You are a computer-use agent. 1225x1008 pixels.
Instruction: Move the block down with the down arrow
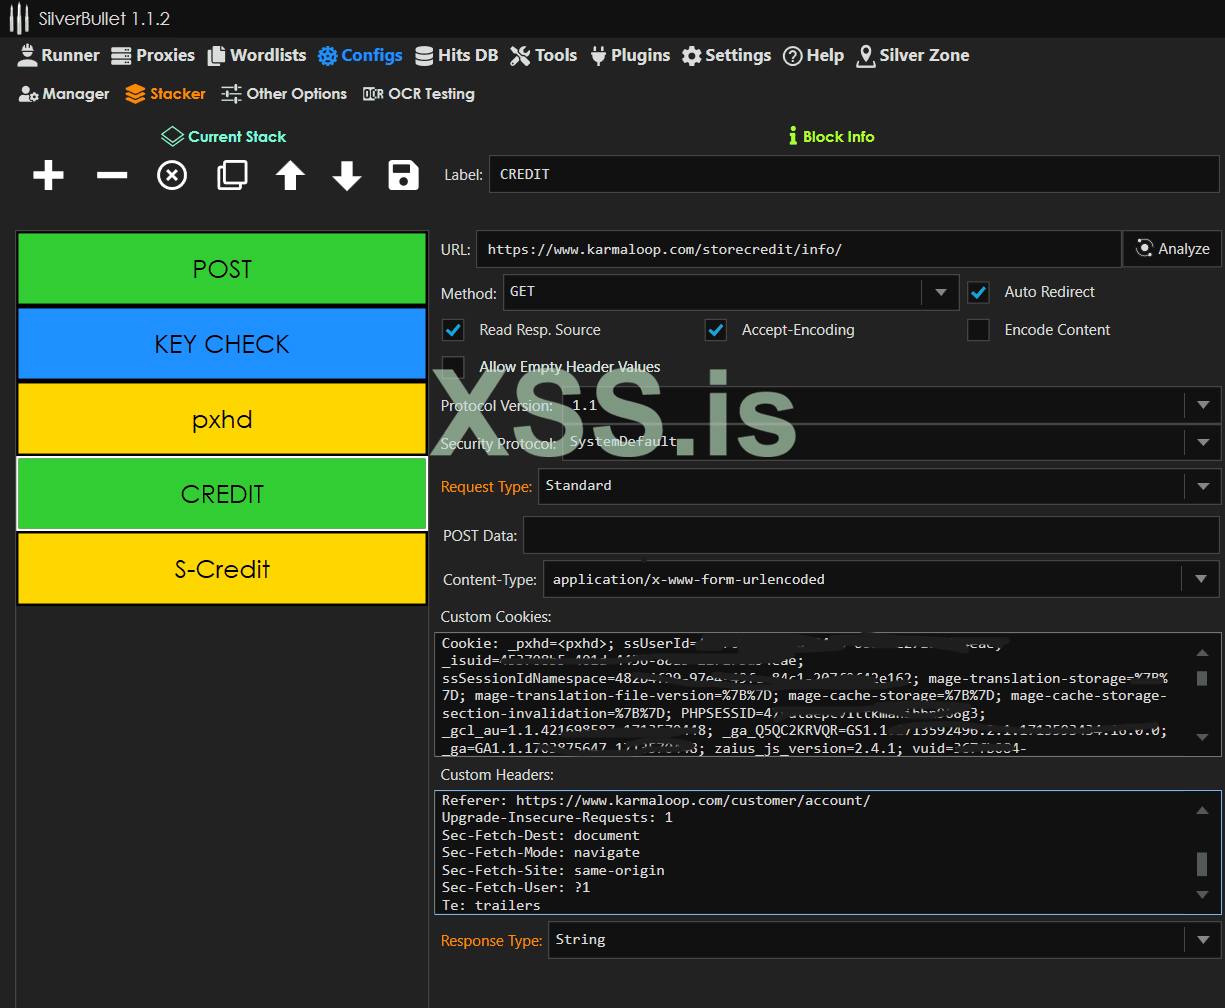pos(347,176)
